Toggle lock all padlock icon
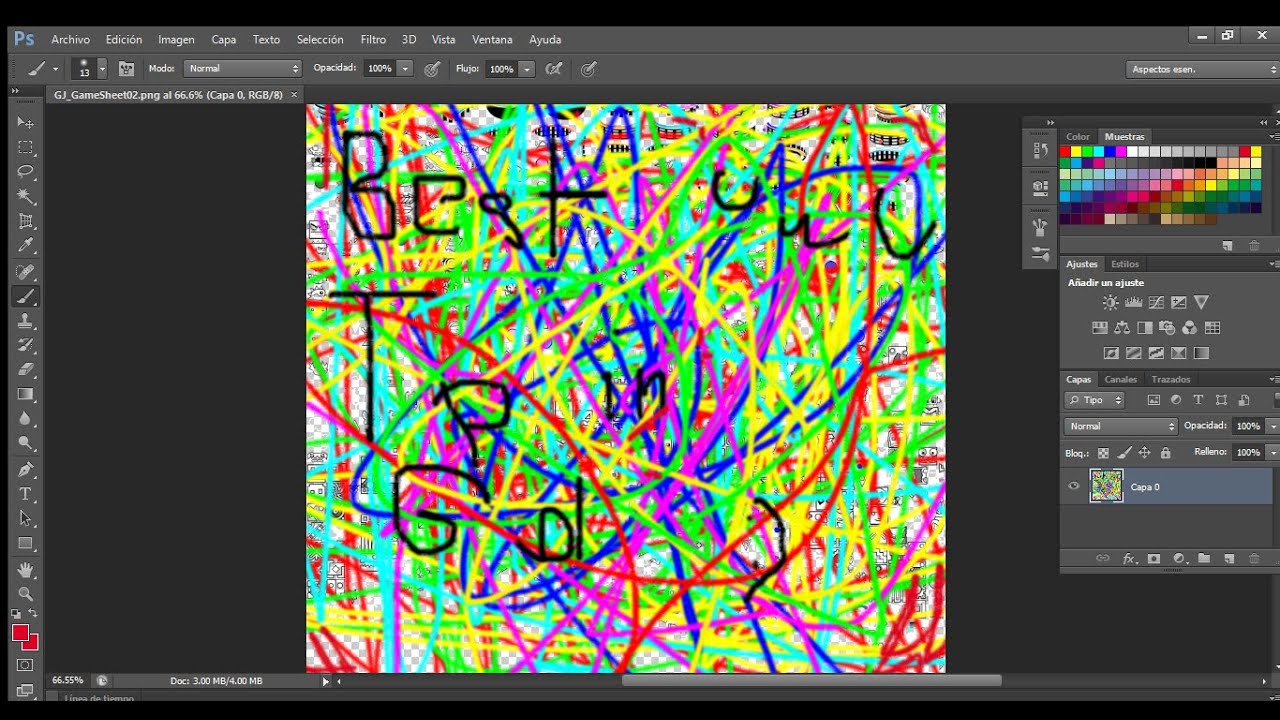The height and width of the screenshot is (720, 1280). point(1165,453)
